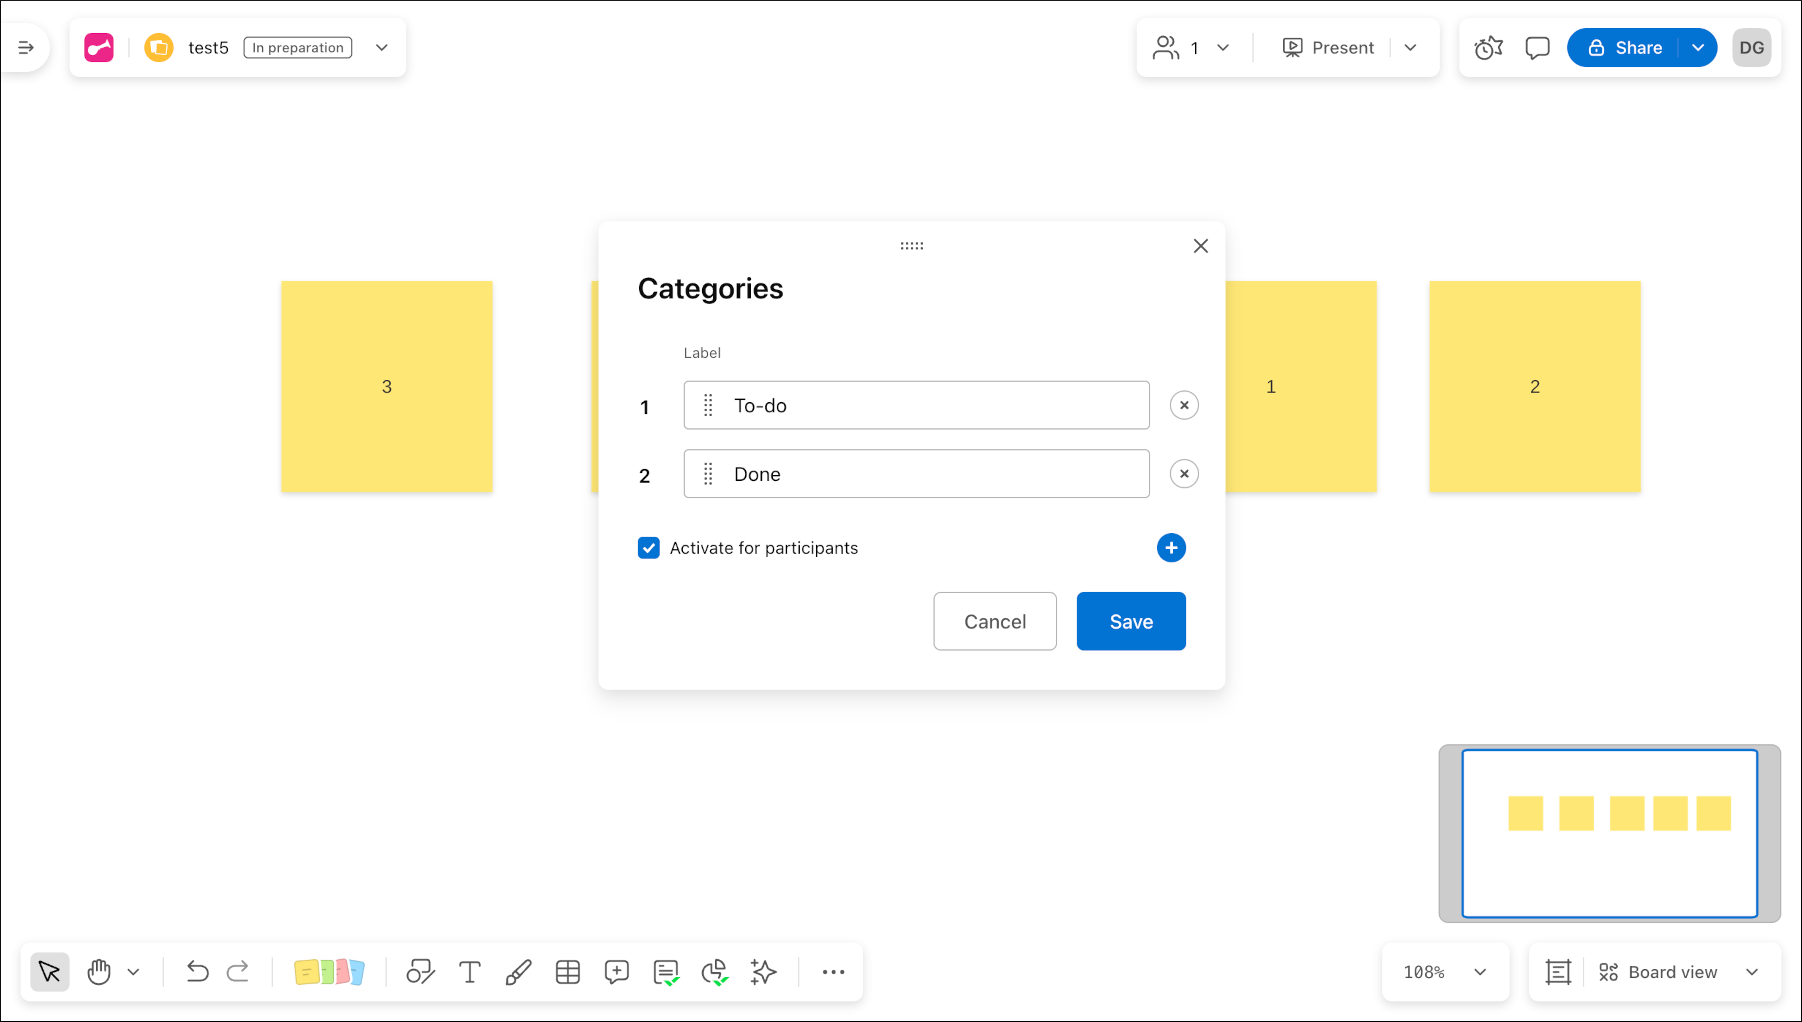Open the shapes tool
Viewport: 1802px width, 1022px height.
pyautogui.click(x=420, y=972)
